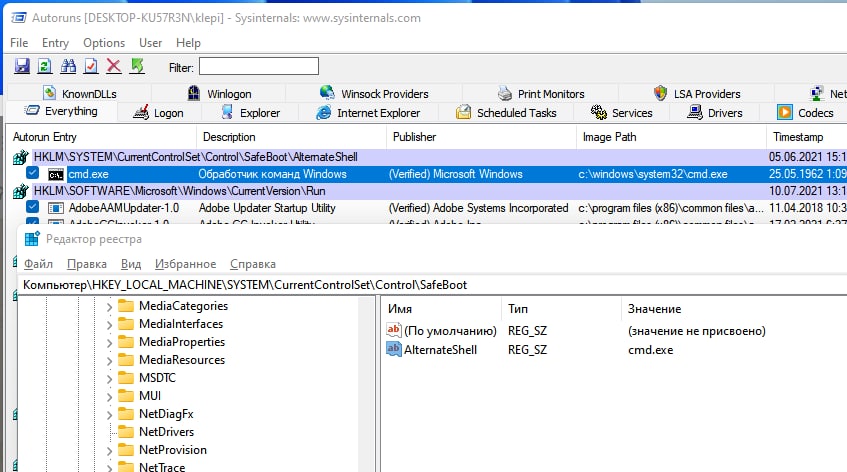Sort by the Description column header
Screen dimensions: 847x472
click(292, 137)
